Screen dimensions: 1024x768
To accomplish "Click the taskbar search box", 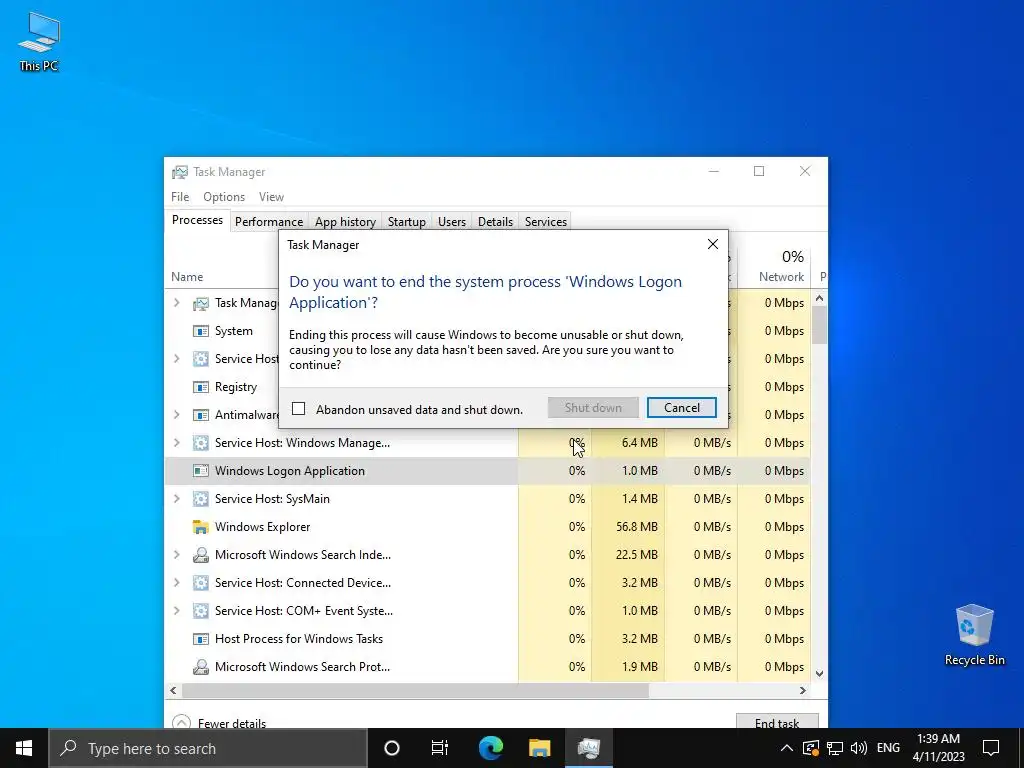I will pyautogui.click(x=208, y=748).
